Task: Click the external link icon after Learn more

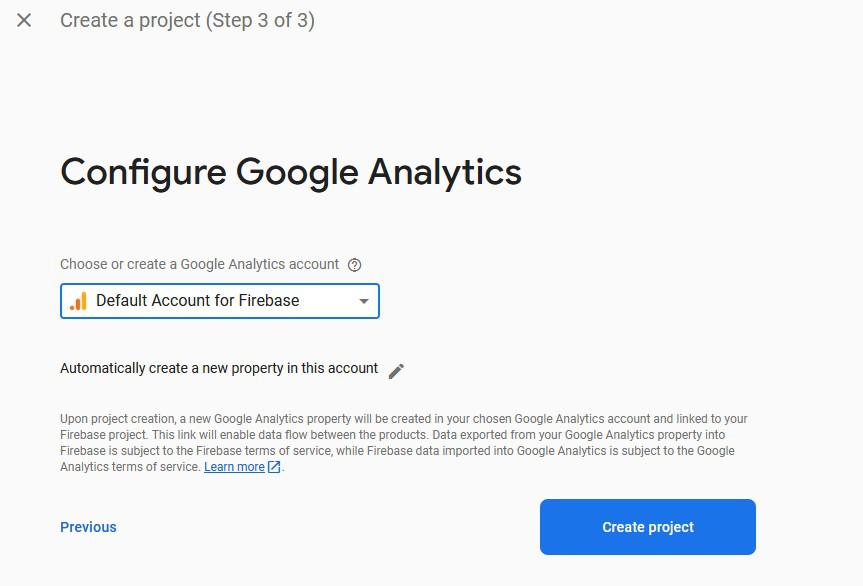Action: [x=274, y=467]
